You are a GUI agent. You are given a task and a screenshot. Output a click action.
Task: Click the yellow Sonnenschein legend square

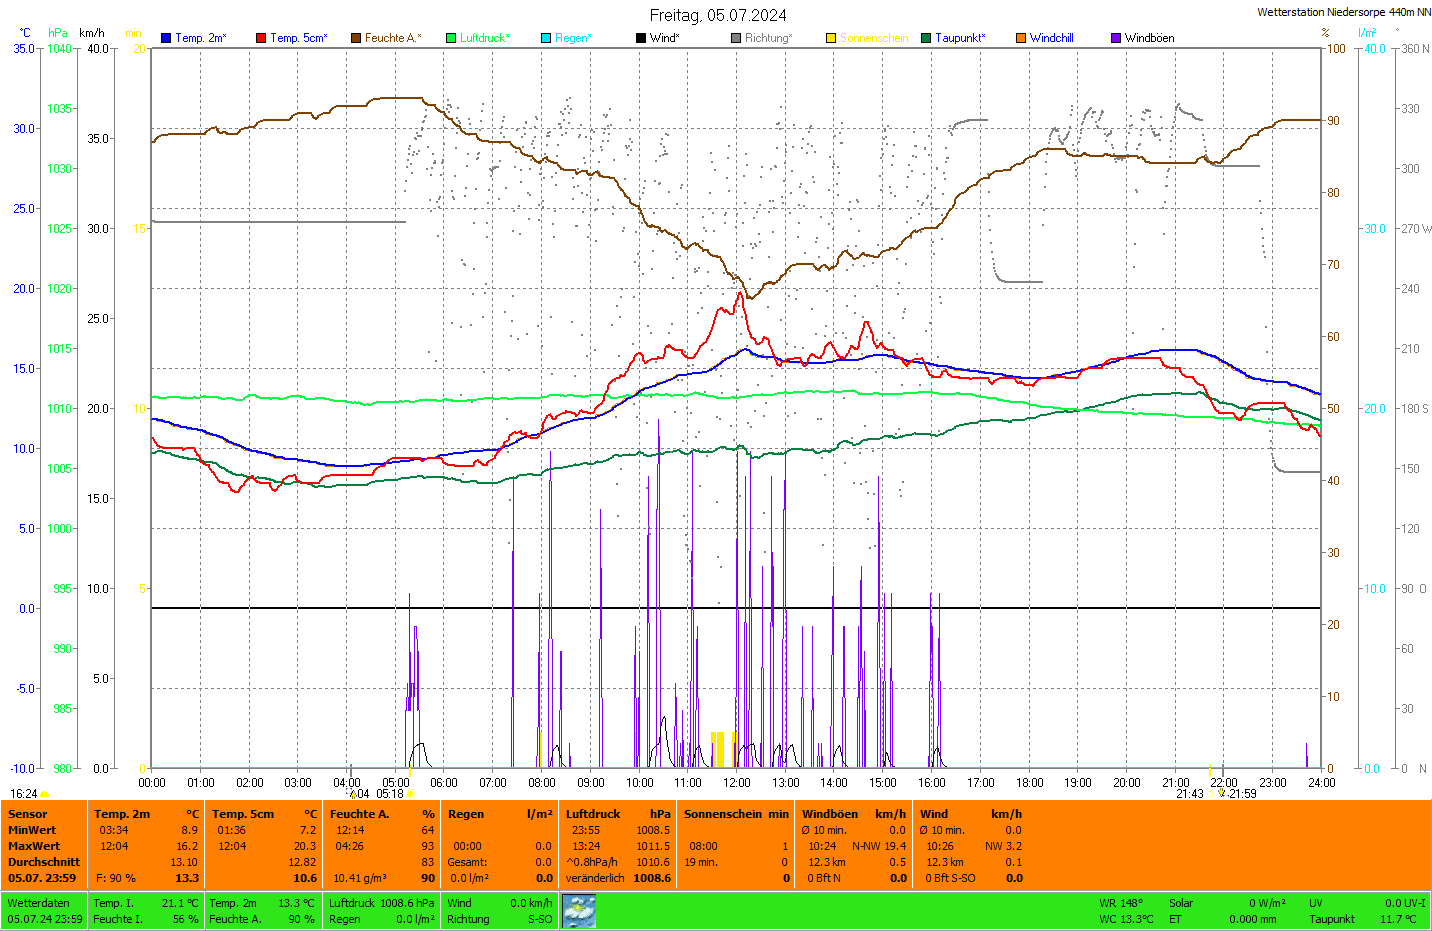831,38
